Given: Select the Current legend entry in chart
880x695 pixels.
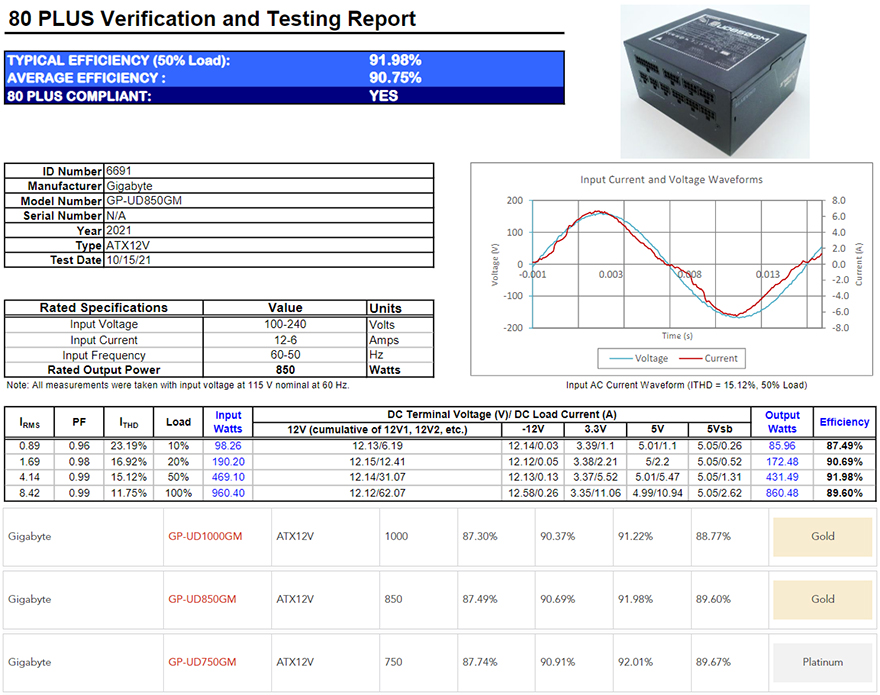Looking at the screenshot, I should pyautogui.click(x=711, y=358).
